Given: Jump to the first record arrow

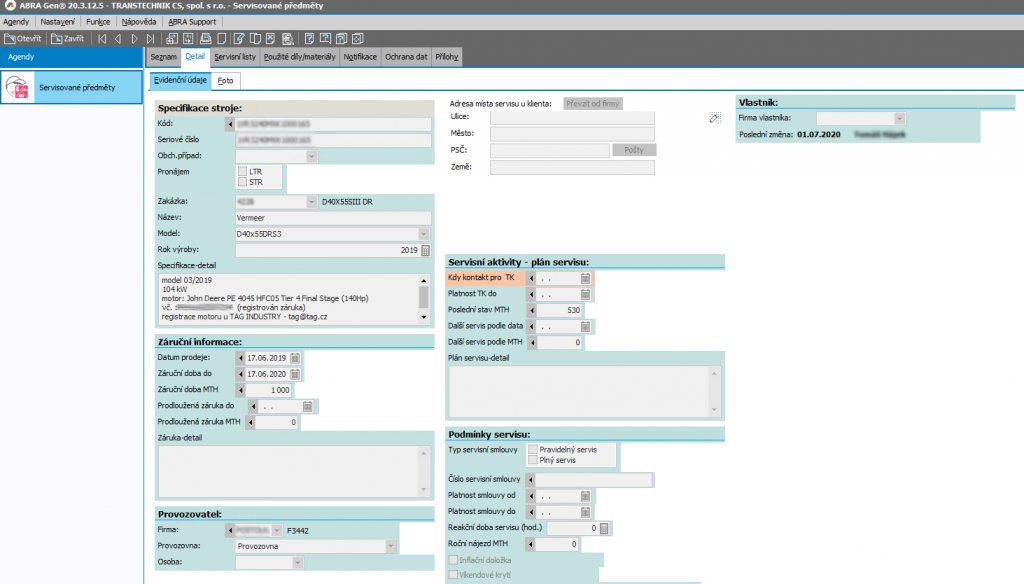Looking at the screenshot, I should click(102, 39).
